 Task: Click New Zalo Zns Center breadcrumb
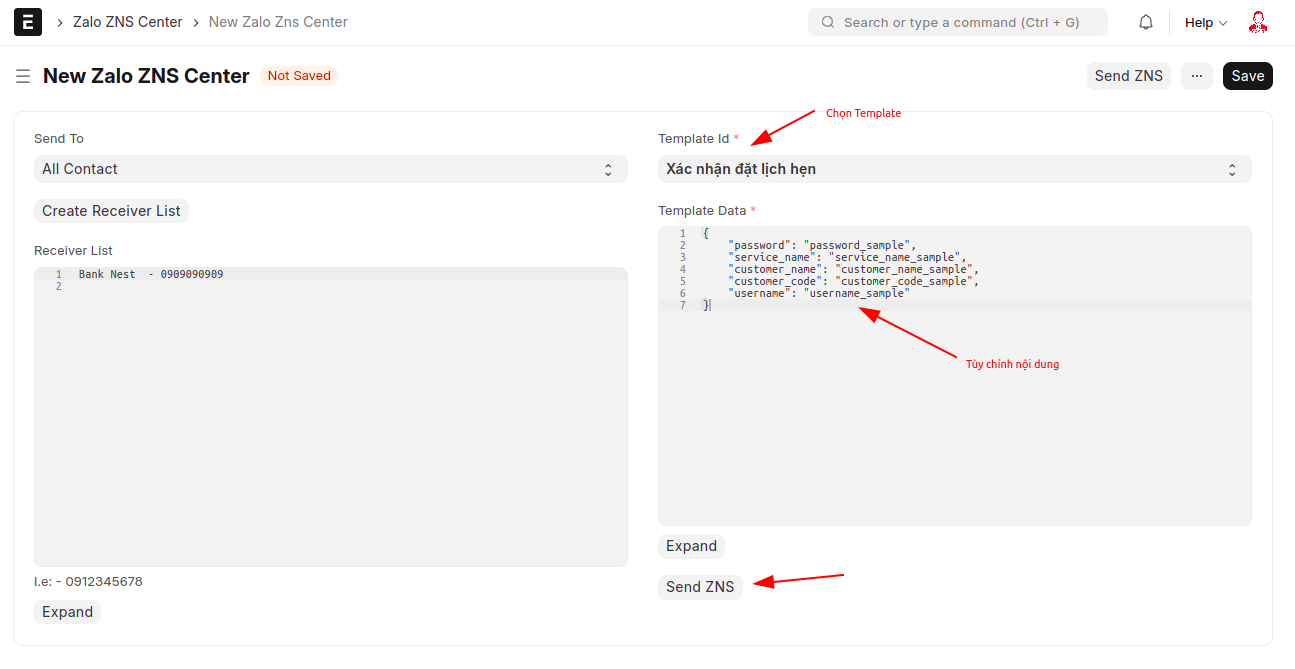278,22
